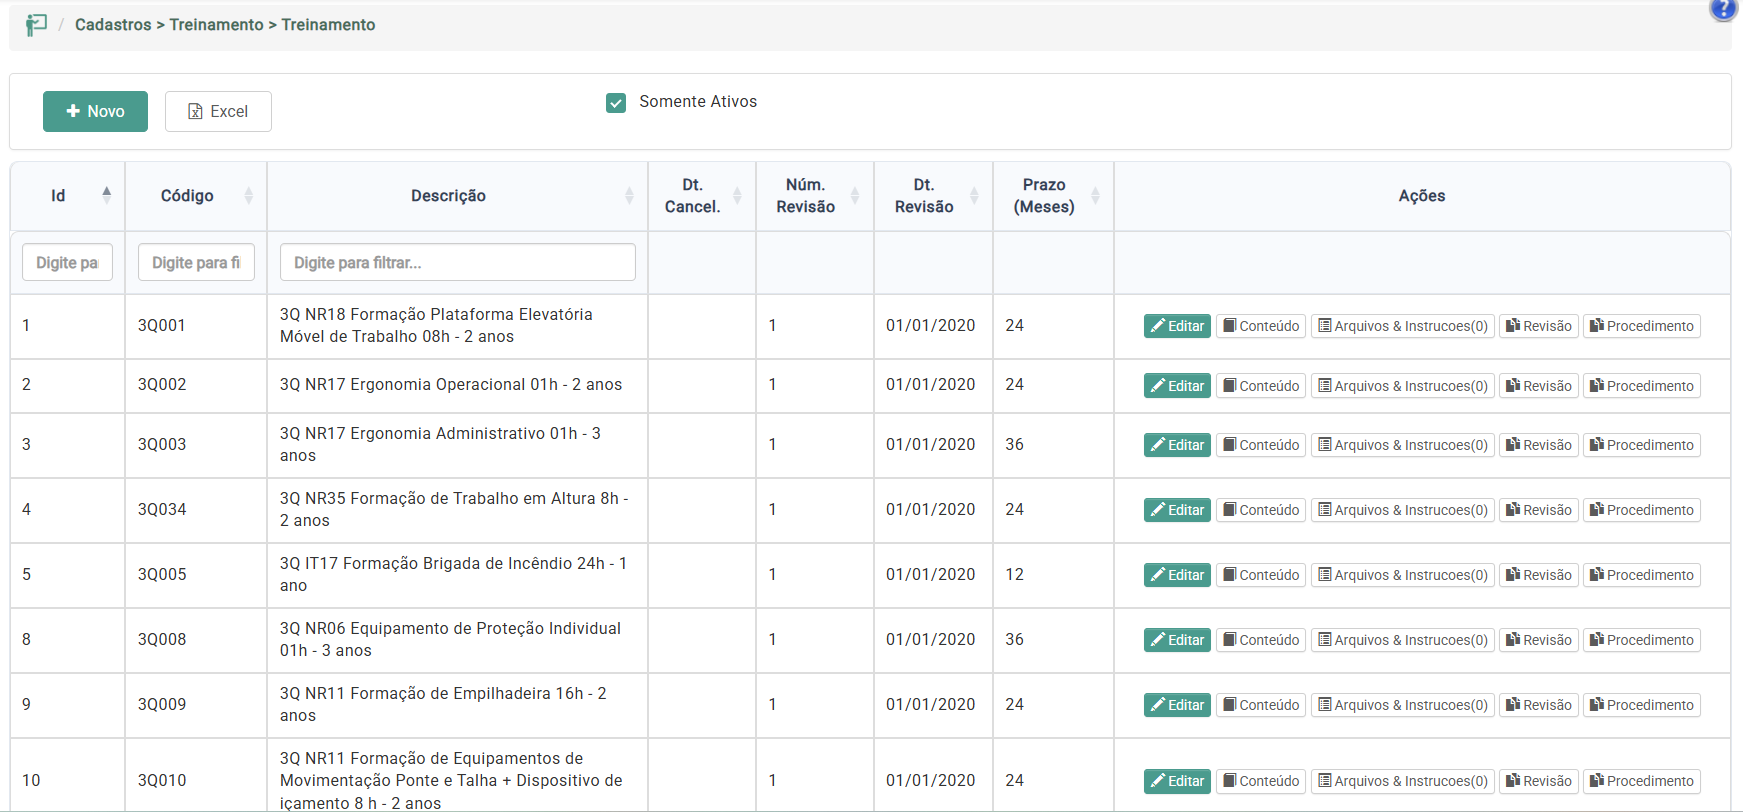
Task: Open Procedimento for training 3Q005
Action: tap(1641, 575)
